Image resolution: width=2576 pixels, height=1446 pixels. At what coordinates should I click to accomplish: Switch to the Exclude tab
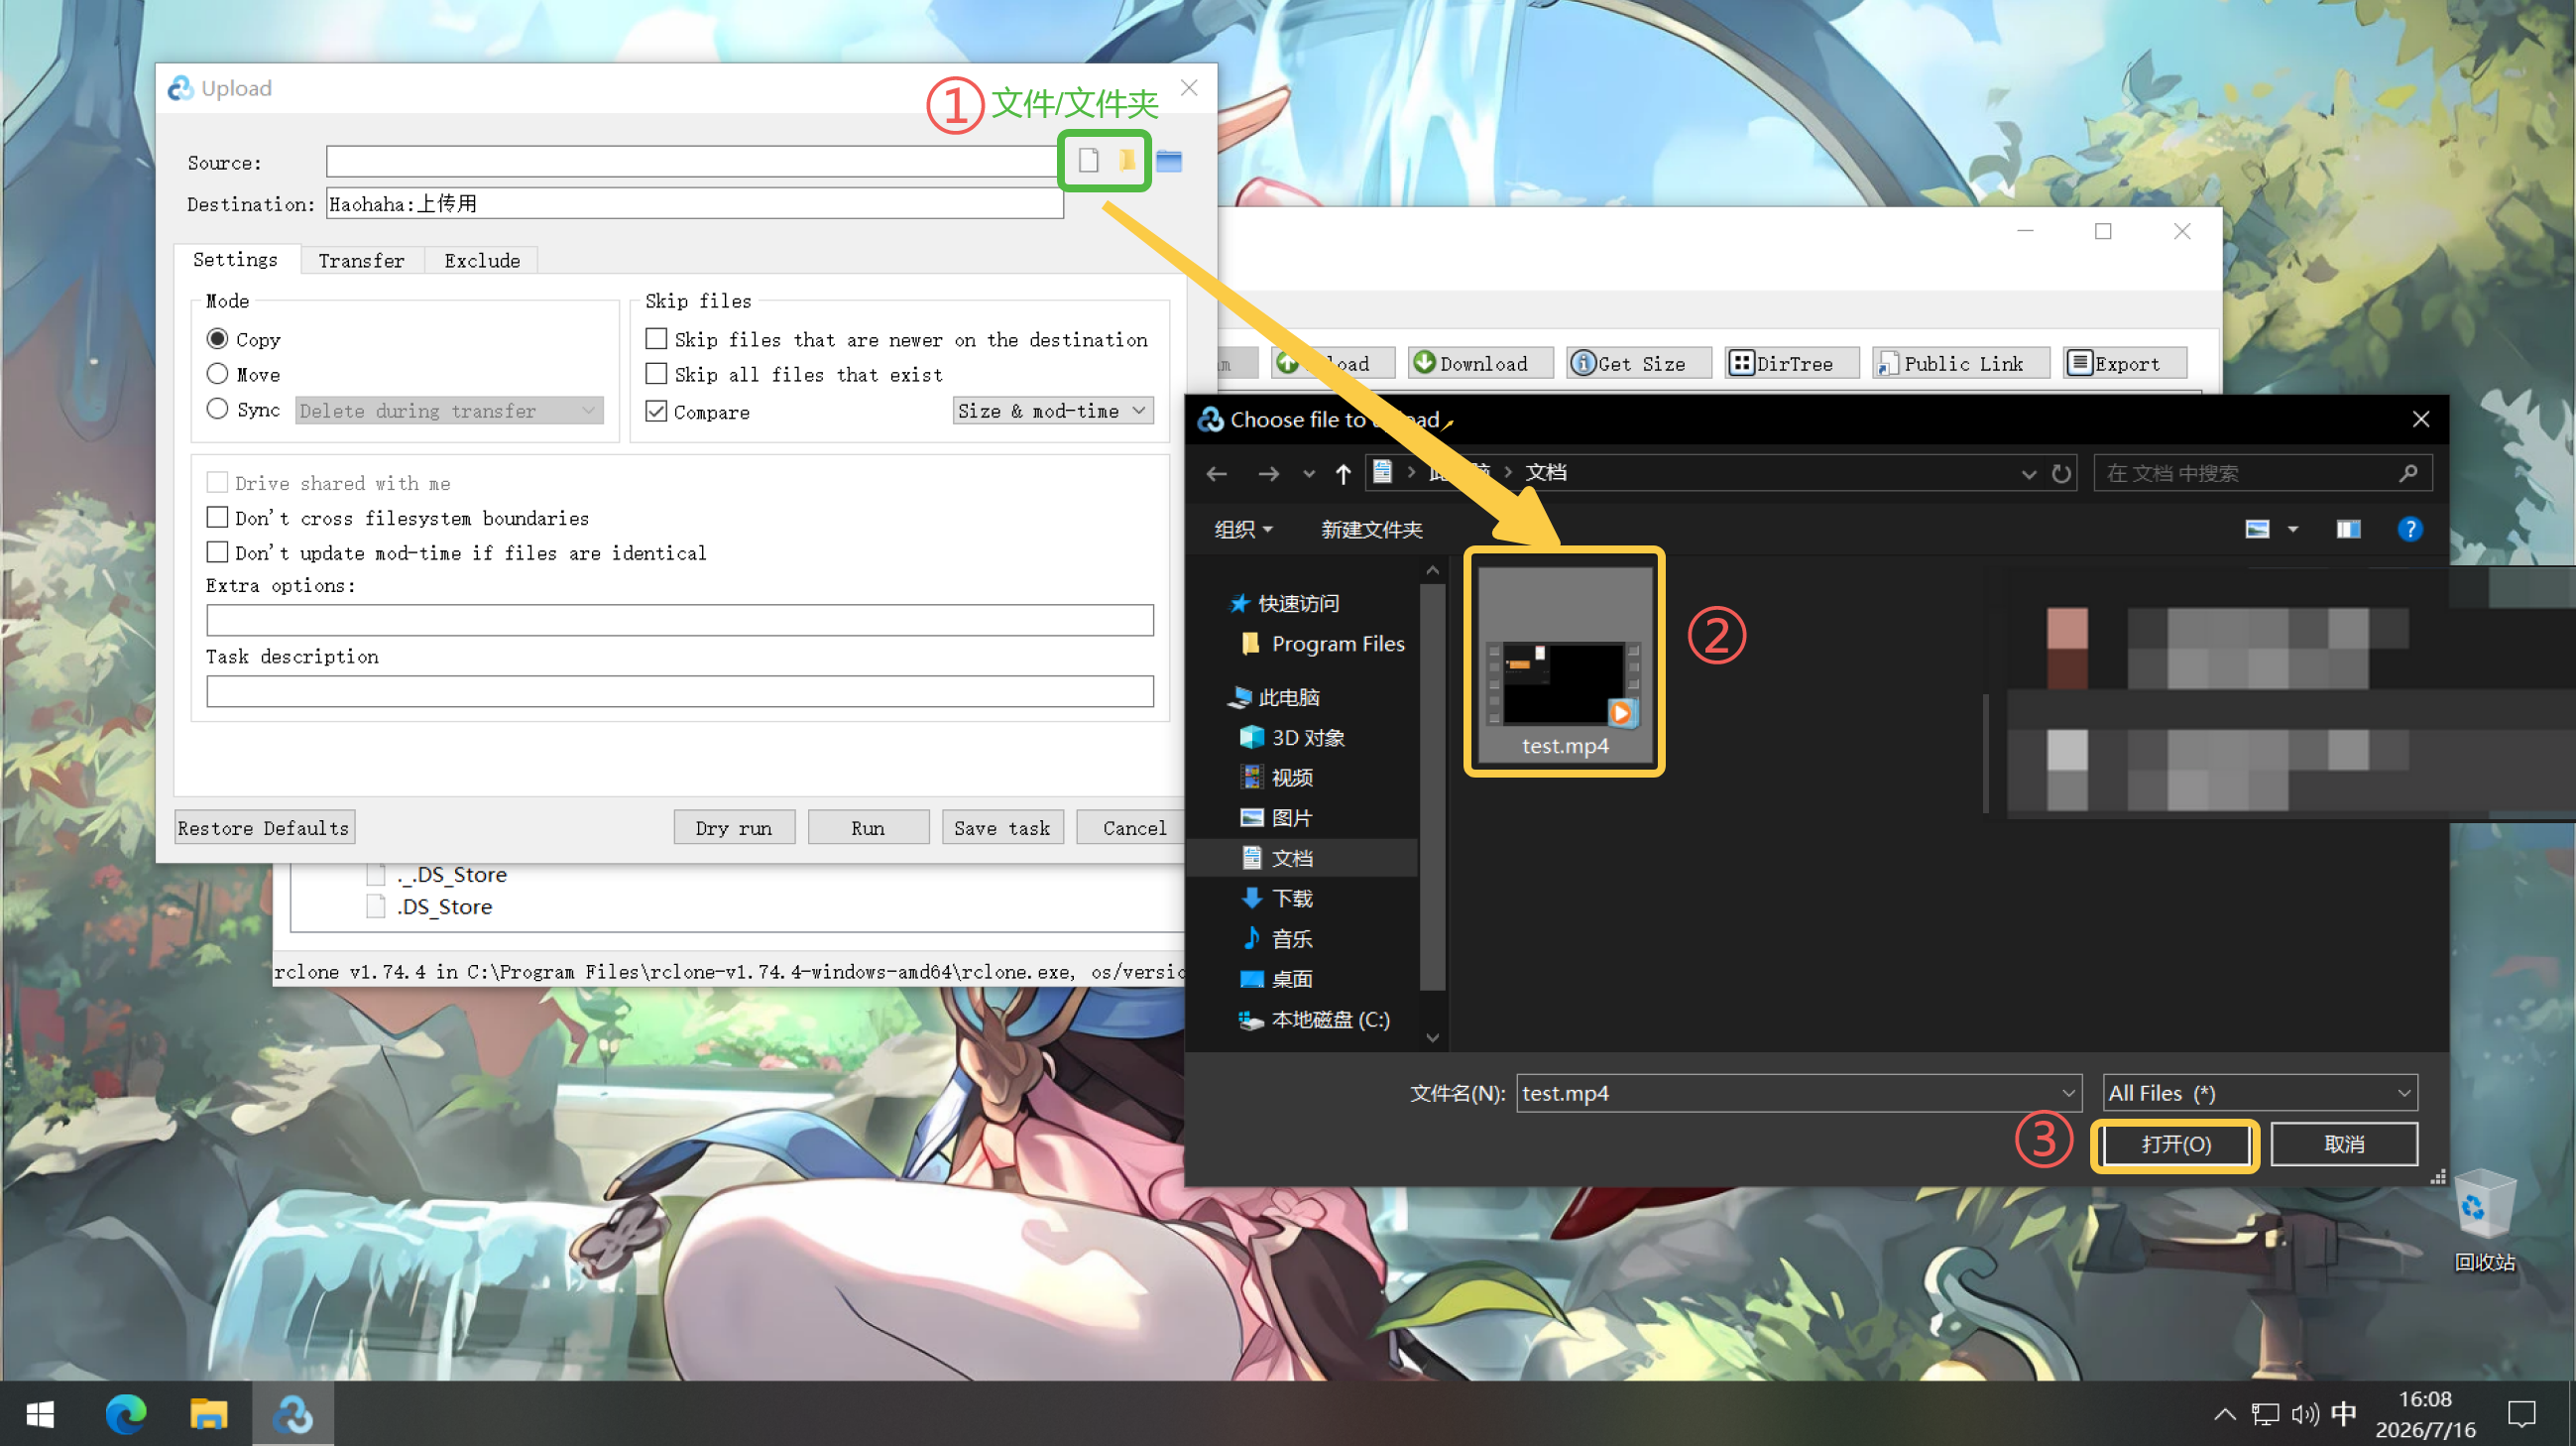482,260
